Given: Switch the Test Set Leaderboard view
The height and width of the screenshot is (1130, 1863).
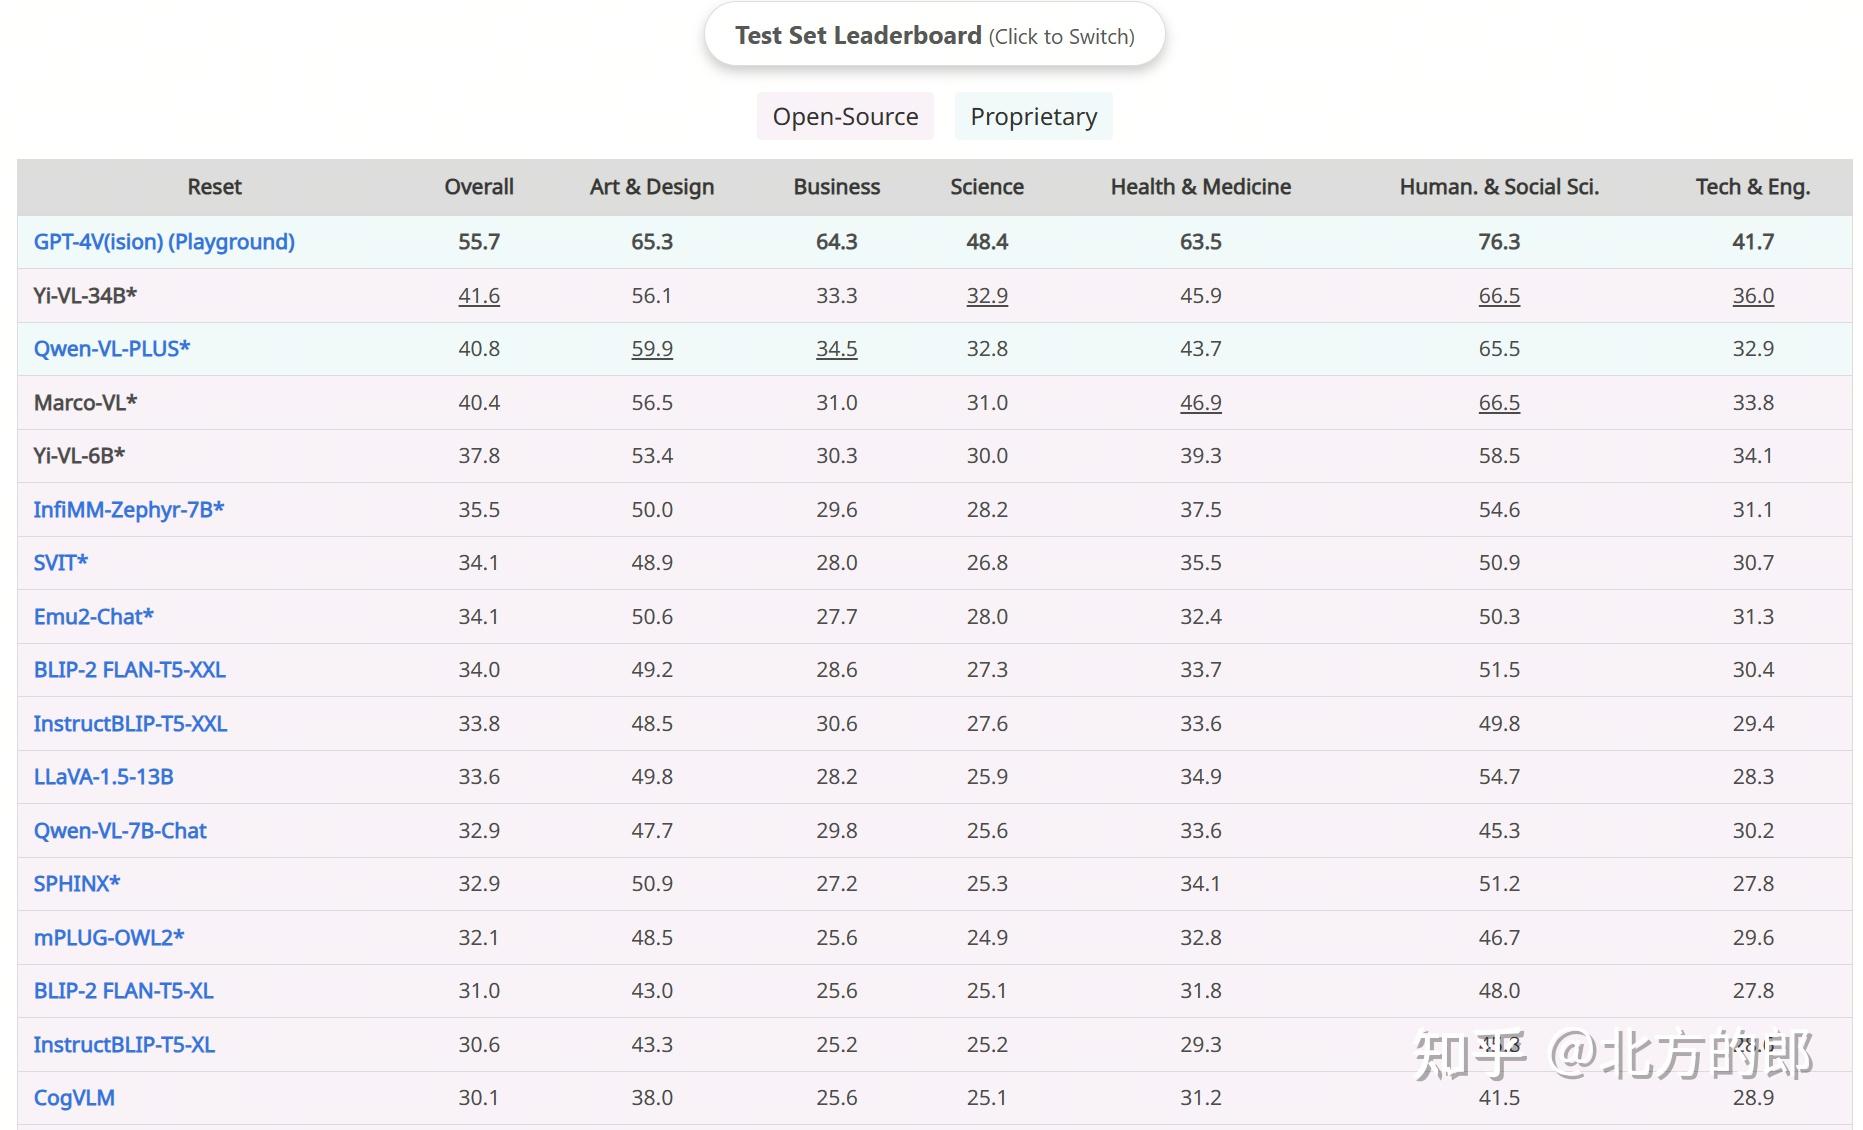Looking at the screenshot, I should [x=934, y=36].
